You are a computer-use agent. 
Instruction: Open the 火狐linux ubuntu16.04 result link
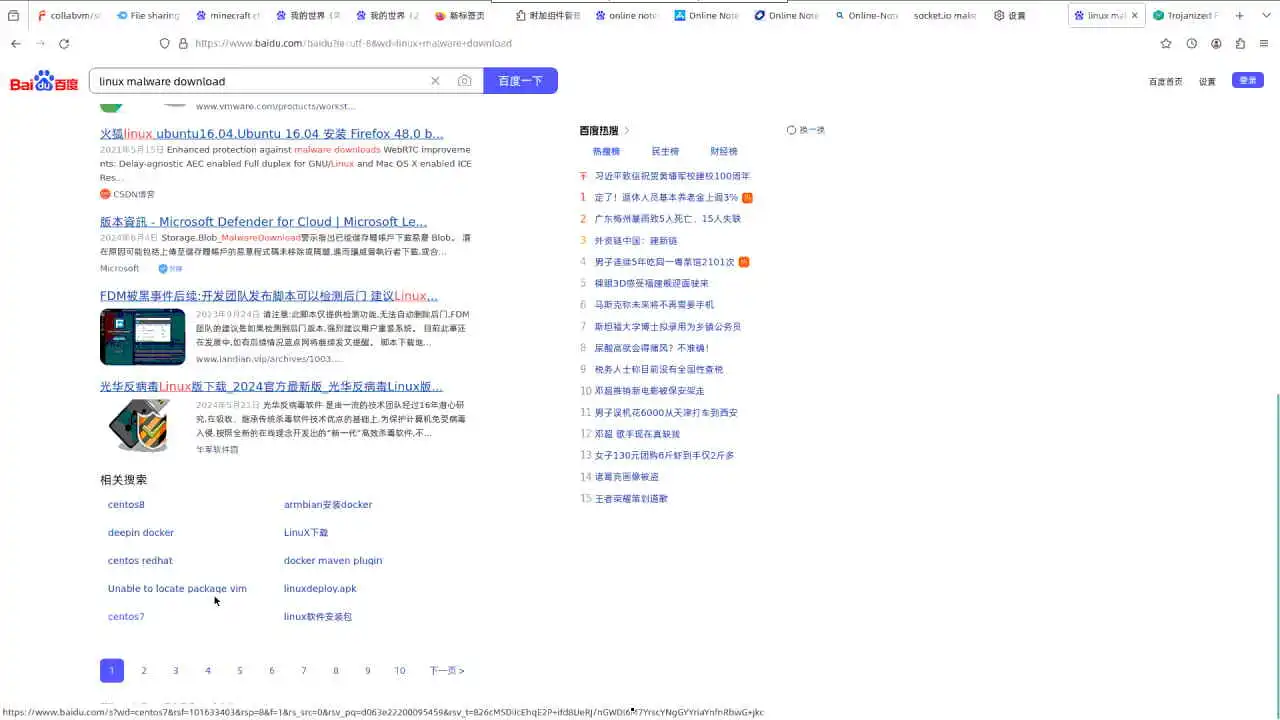coord(271,134)
